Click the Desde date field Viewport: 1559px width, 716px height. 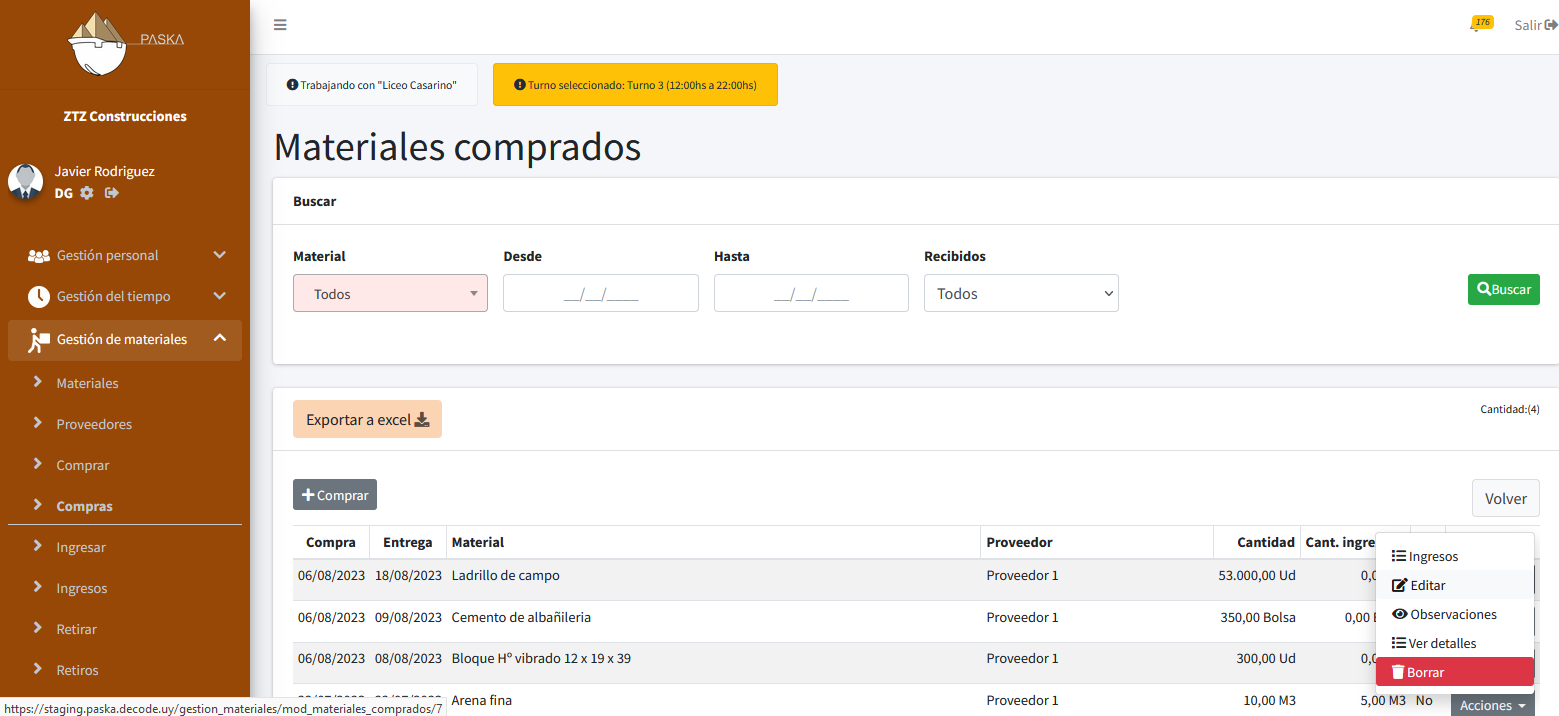pos(600,294)
